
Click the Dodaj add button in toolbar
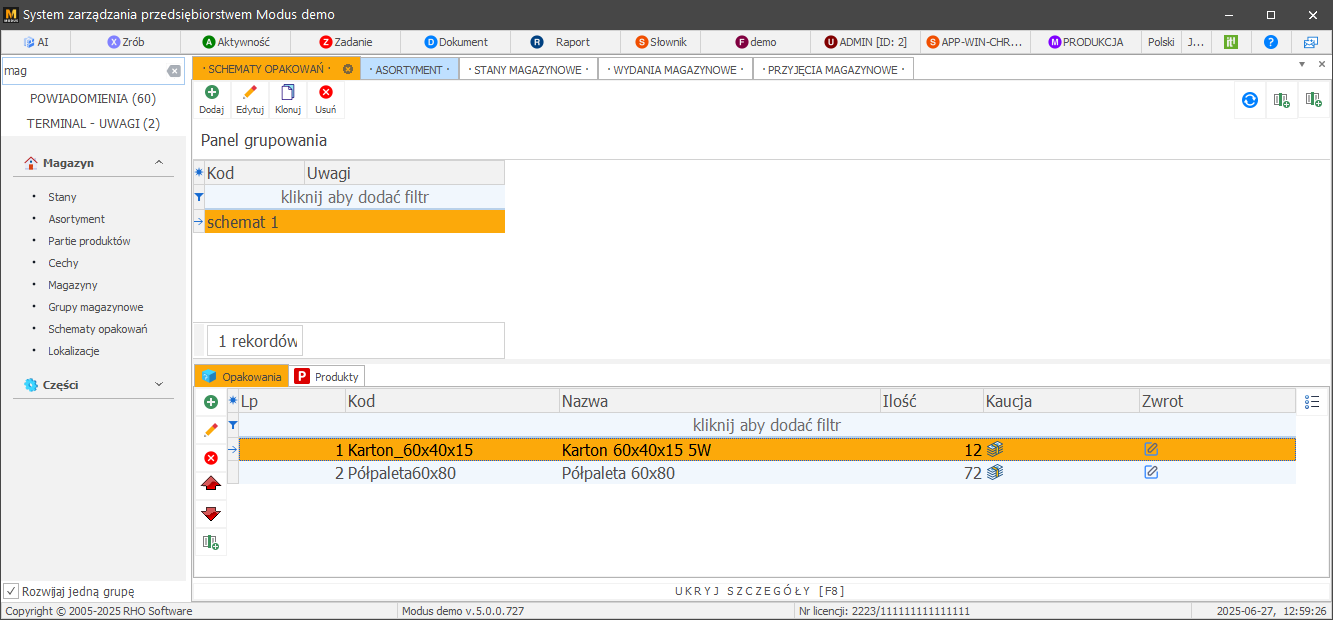211,99
